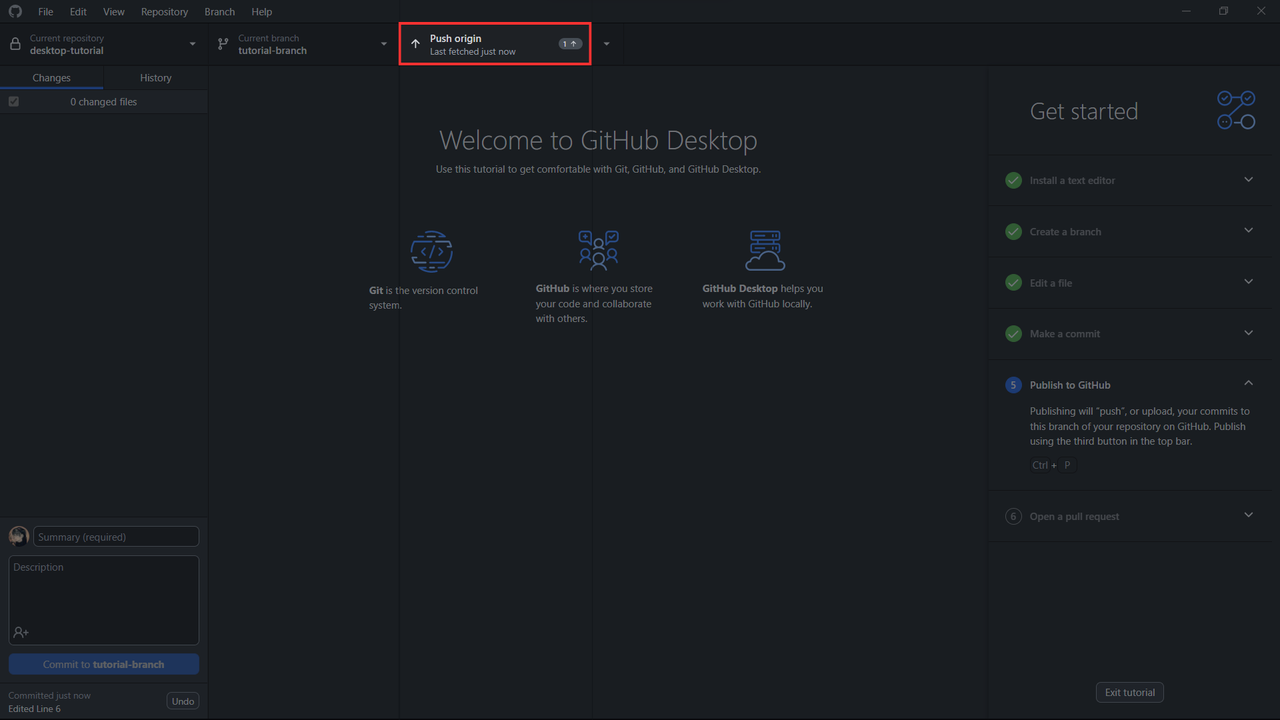Expand the Open a pull request step
Screen dimensions: 1280x720
1248,516
